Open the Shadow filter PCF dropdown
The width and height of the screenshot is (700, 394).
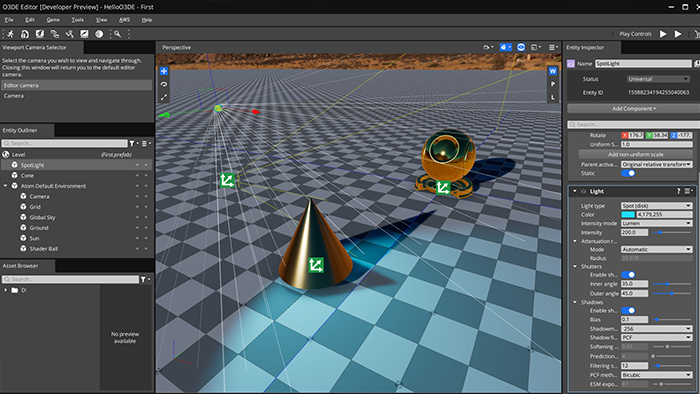[657, 337]
